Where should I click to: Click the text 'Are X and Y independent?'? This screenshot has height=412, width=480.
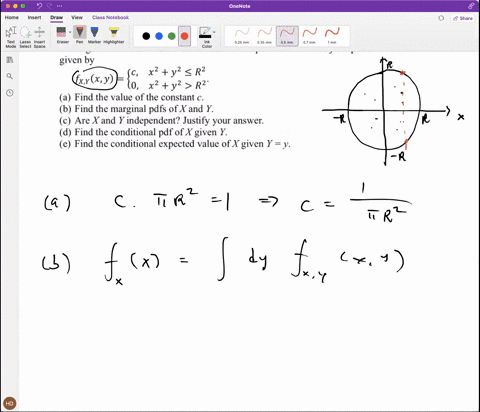point(127,121)
